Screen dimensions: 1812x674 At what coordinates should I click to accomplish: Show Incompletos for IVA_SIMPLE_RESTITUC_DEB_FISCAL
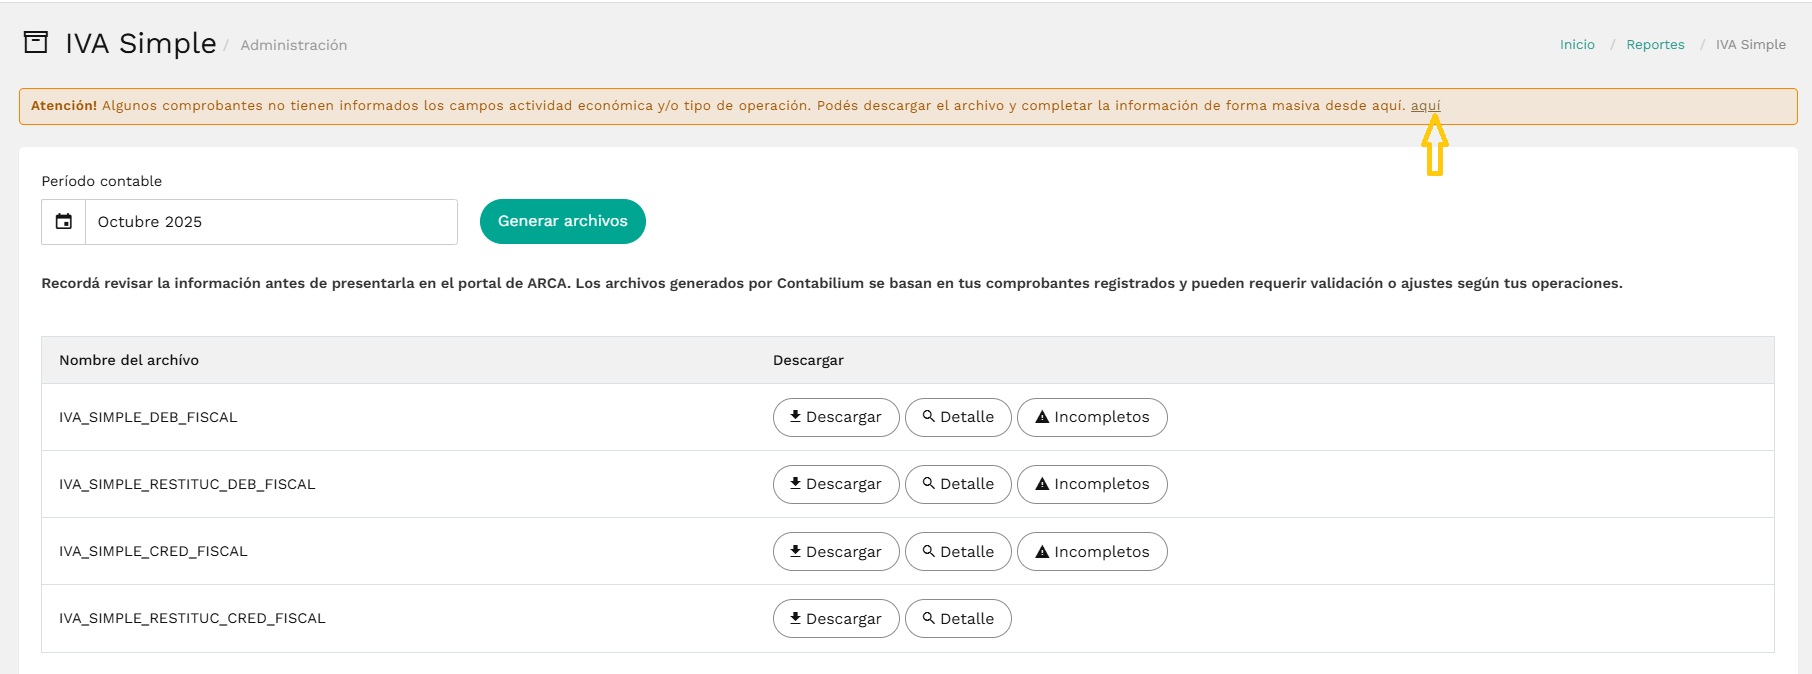coord(1092,484)
